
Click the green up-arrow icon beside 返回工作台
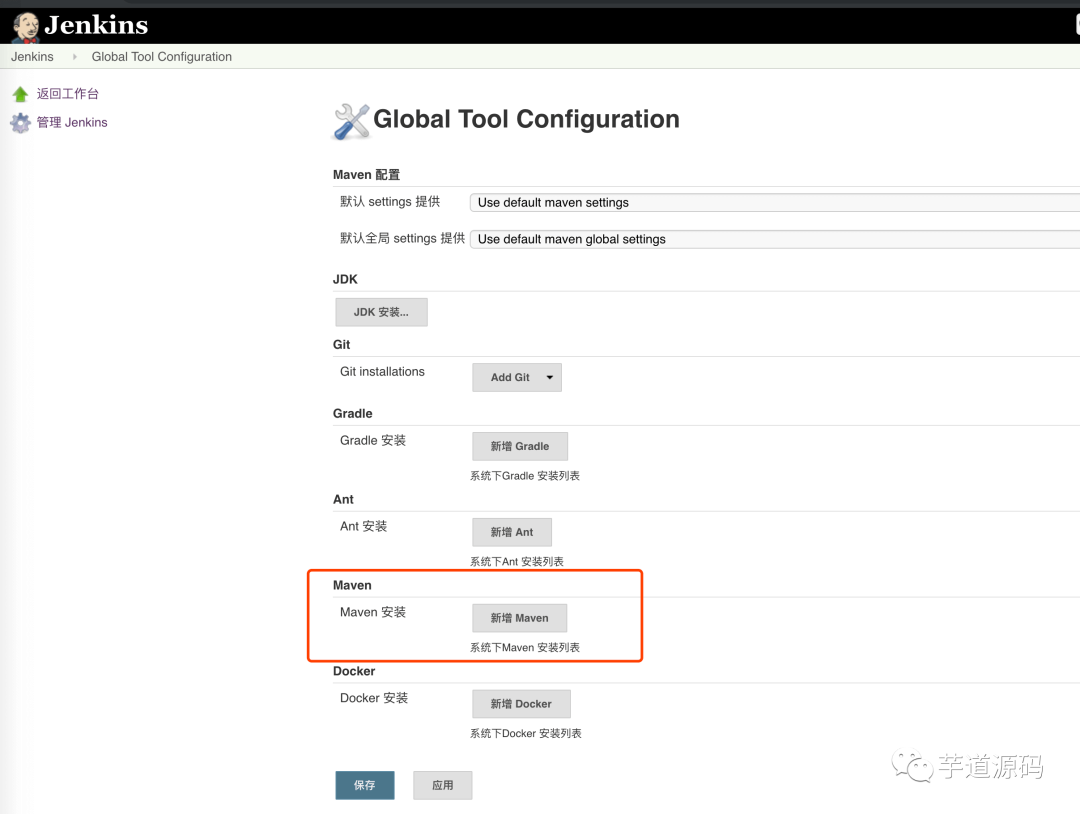(x=20, y=94)
